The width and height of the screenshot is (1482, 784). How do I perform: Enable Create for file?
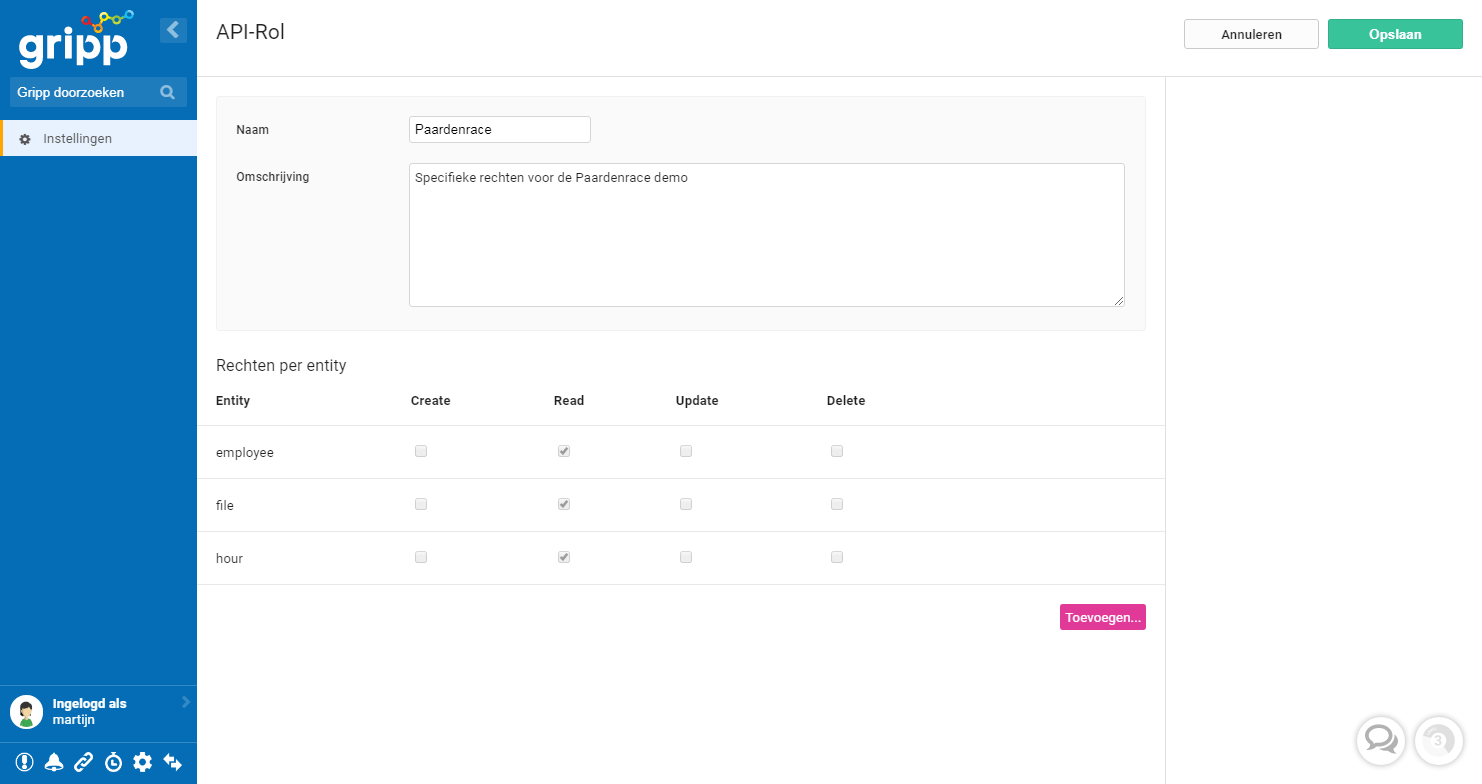(421, 504)
